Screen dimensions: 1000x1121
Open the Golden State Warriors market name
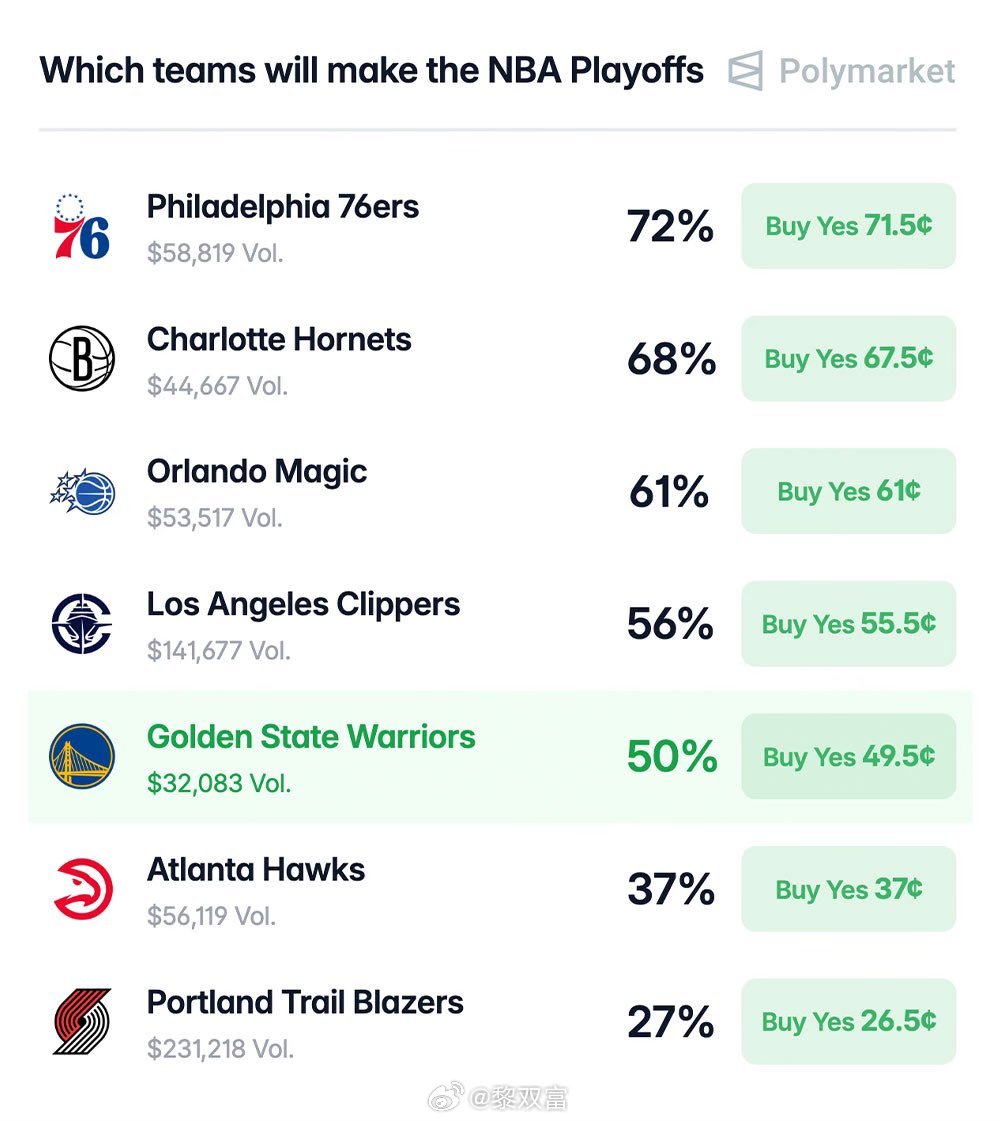tap(311, 737)
